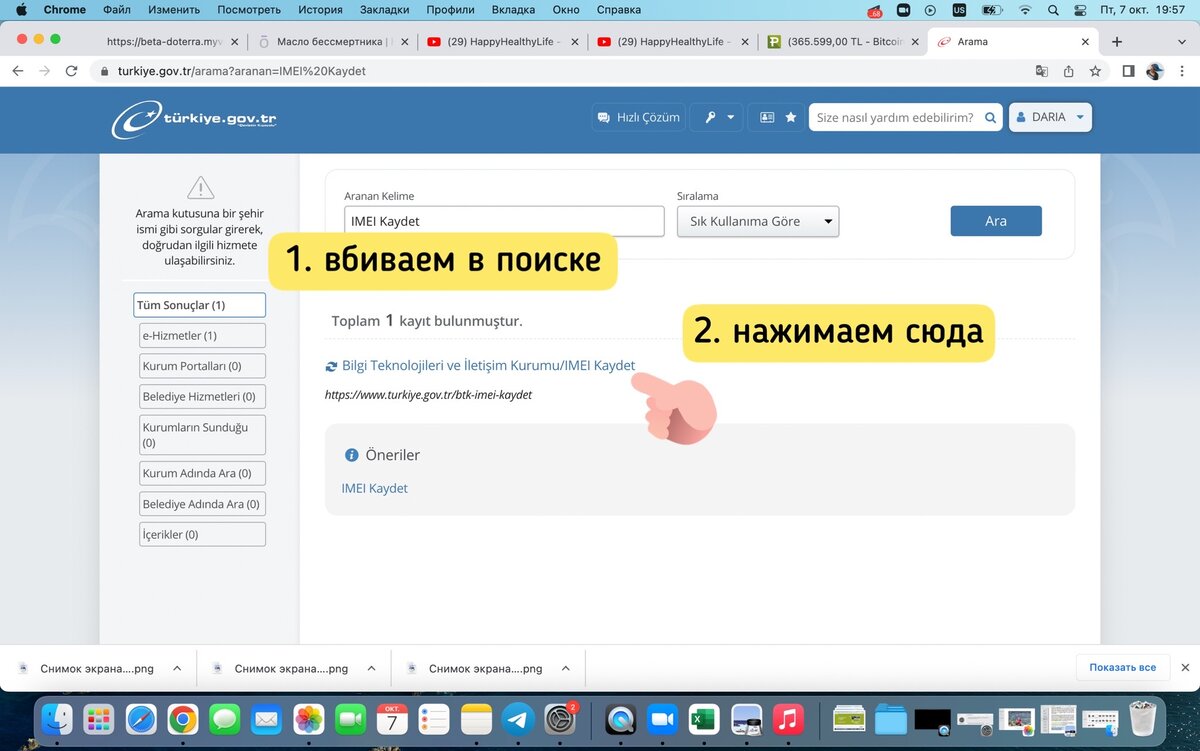This screenshot has height=751, width=1200.
Task: Click the Ara search button
Action: pyautogui.click(x=996, y=221)
